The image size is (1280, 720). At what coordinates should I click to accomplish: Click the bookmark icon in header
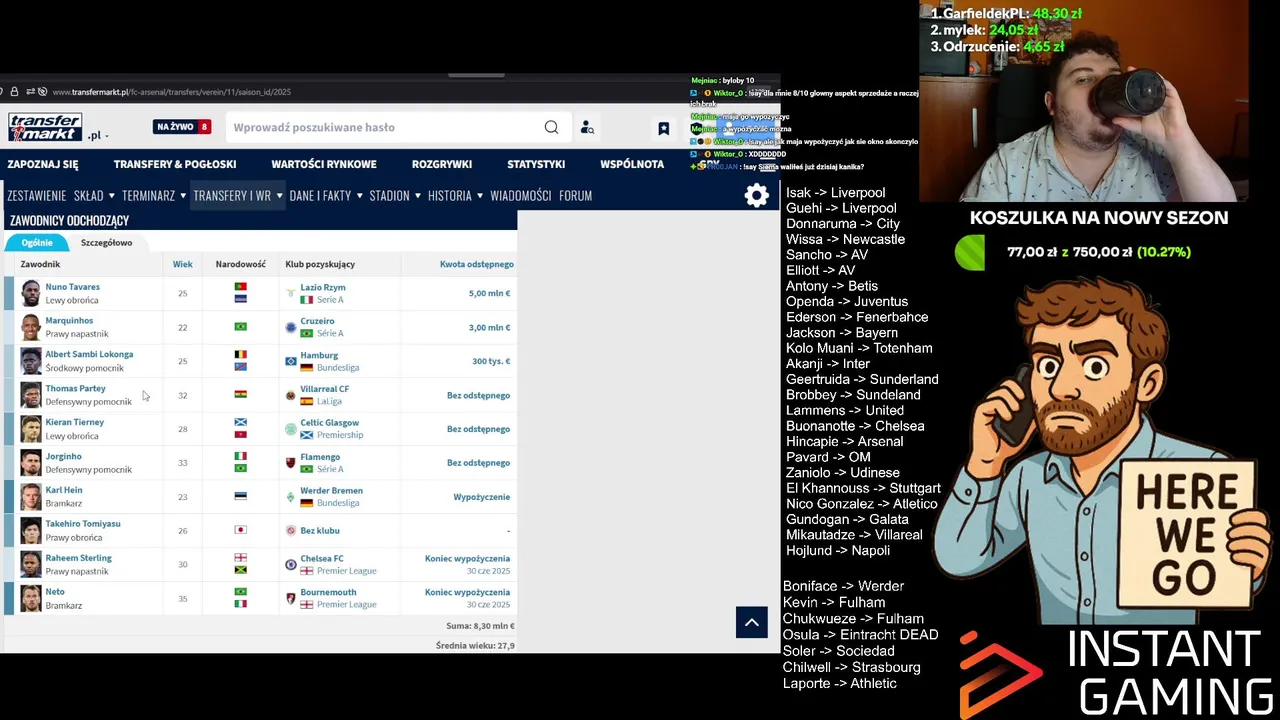[x=663, y=128]
